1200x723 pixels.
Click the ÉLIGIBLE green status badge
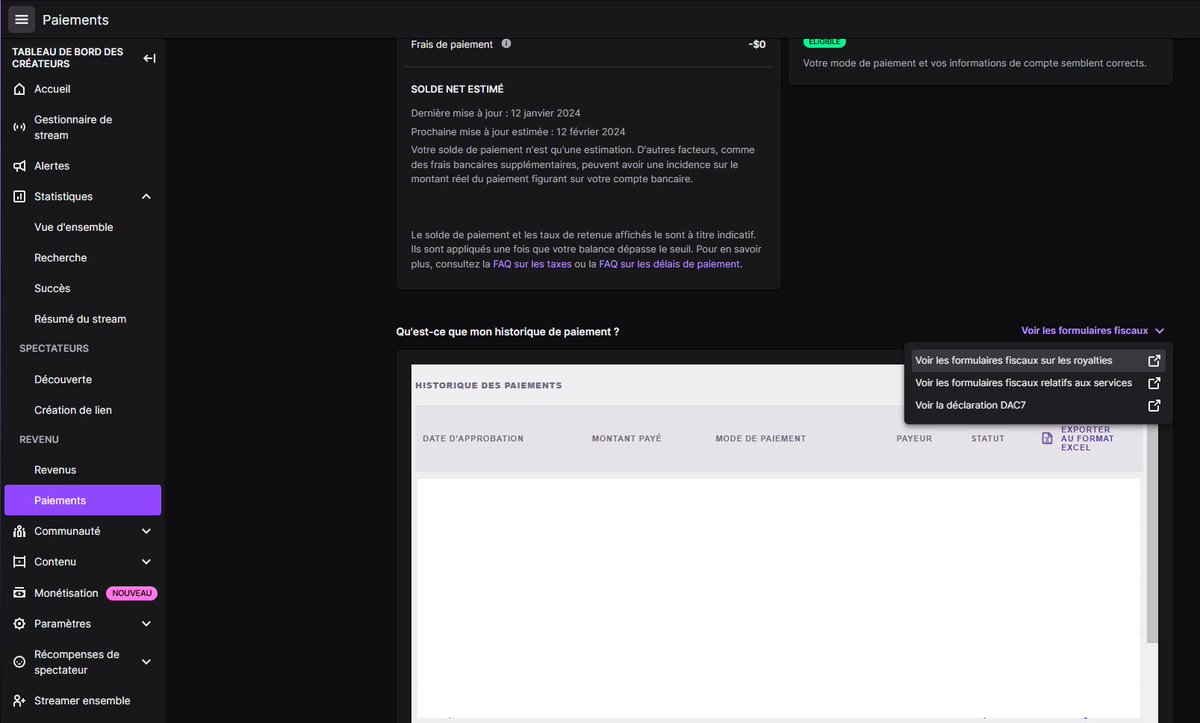pos(824,42)
